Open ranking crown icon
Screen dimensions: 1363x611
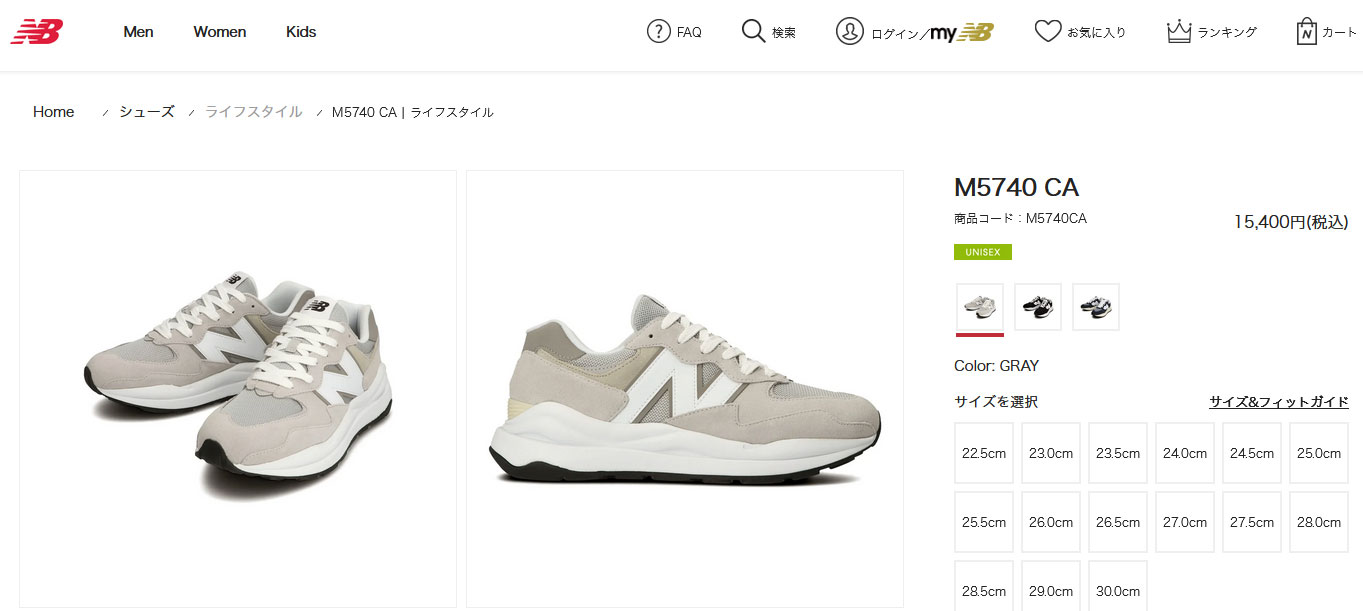[1179, 32]
